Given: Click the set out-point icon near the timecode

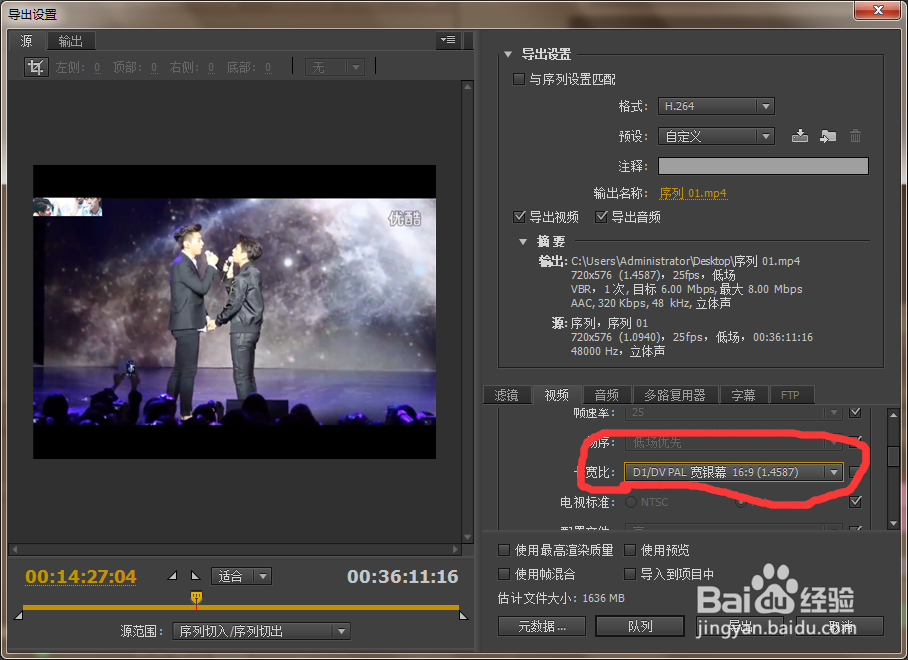Looking at the screenshot, I should coord(197,575).
